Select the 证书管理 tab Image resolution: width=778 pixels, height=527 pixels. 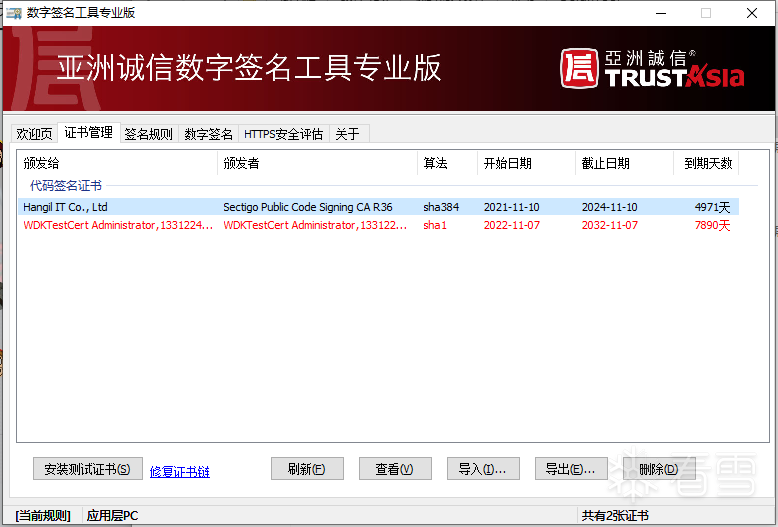pyautogui.click(x=89, y=132)
